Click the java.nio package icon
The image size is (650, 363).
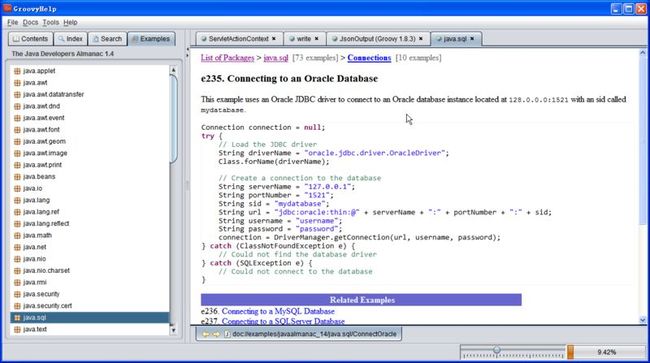point(17,259)
